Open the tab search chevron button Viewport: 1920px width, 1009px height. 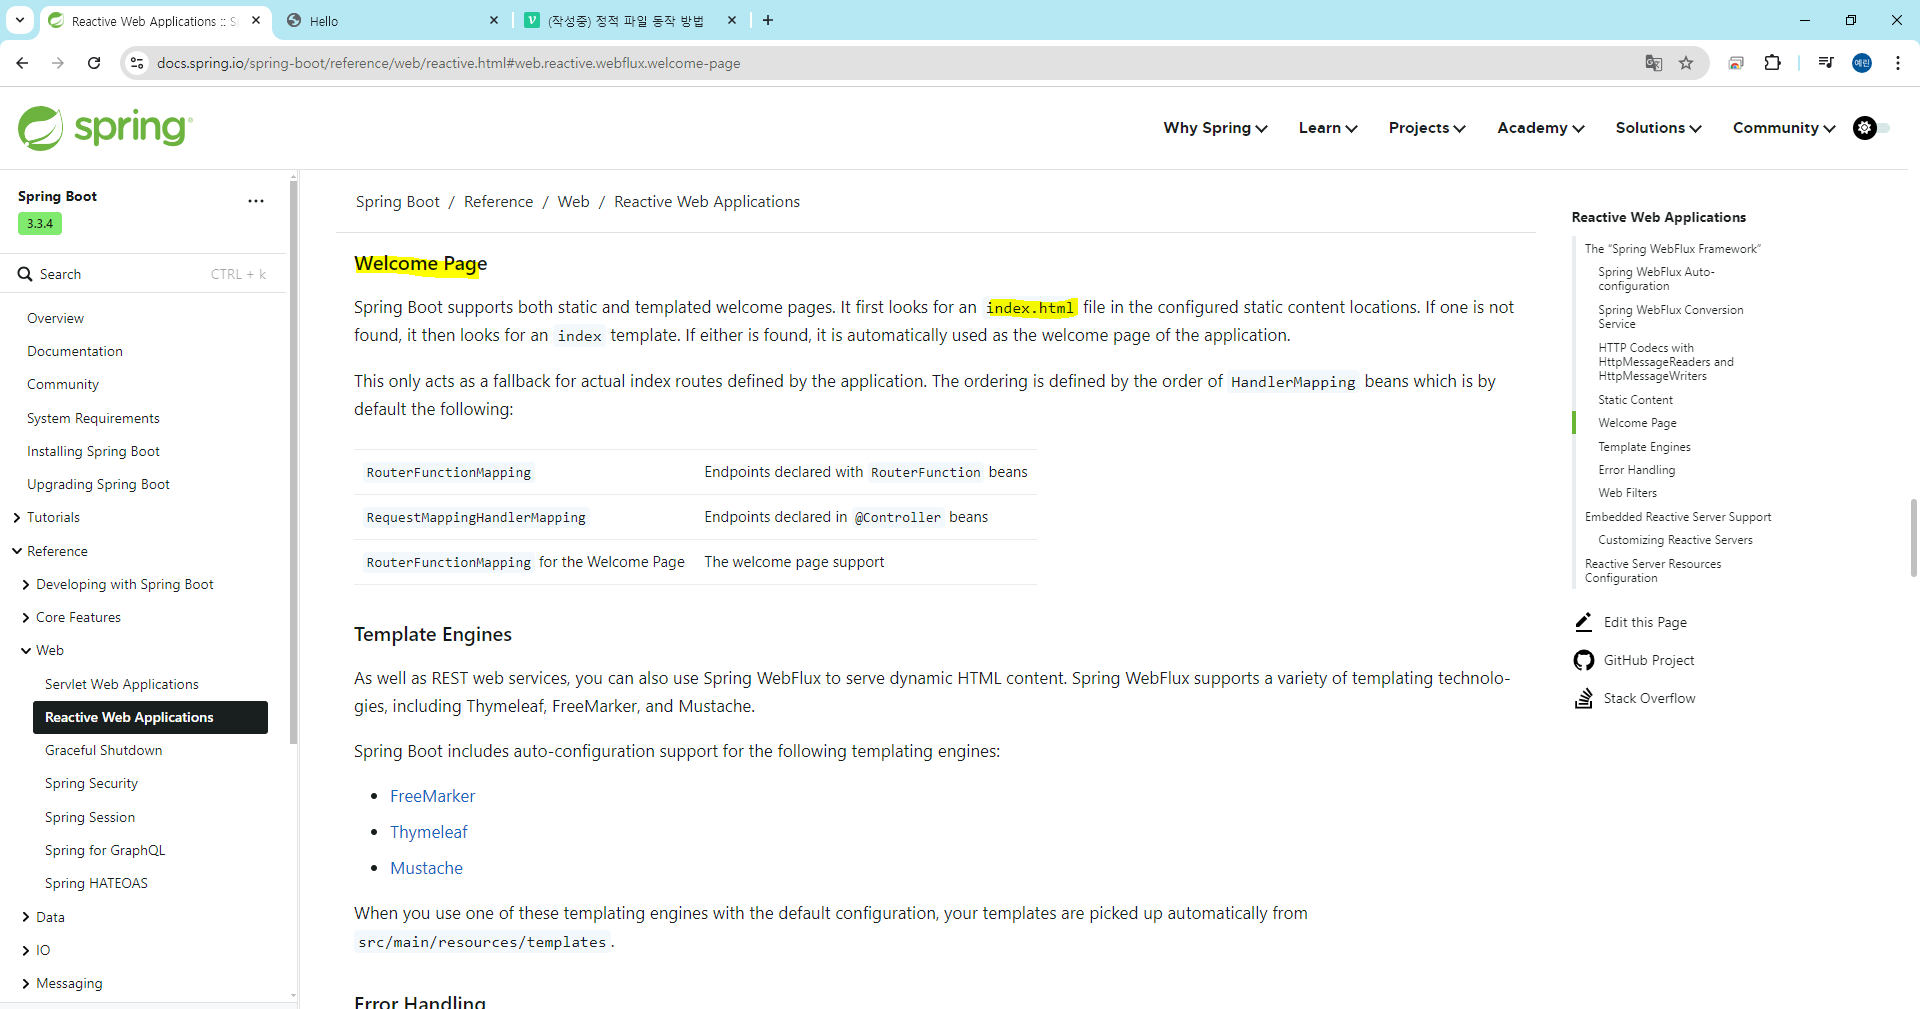pos(19,20)
